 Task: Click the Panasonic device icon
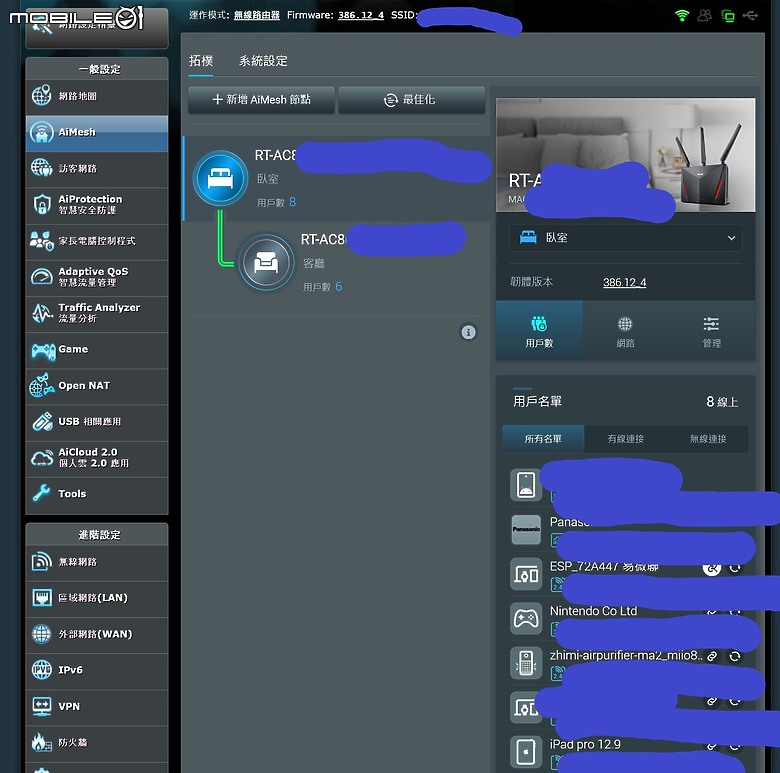[x=526, y=529]
